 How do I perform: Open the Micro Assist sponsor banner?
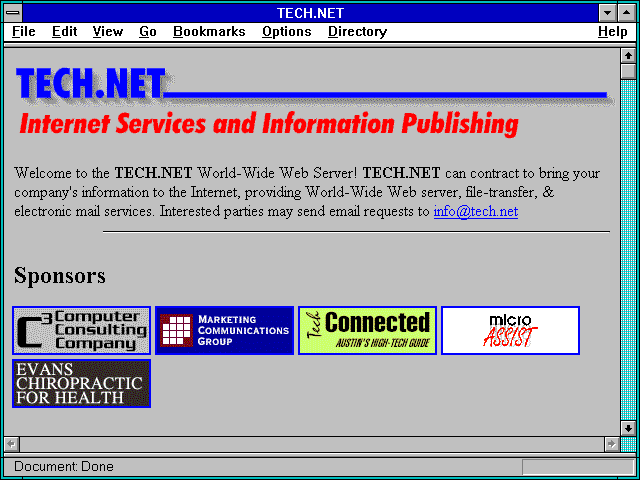510,331
